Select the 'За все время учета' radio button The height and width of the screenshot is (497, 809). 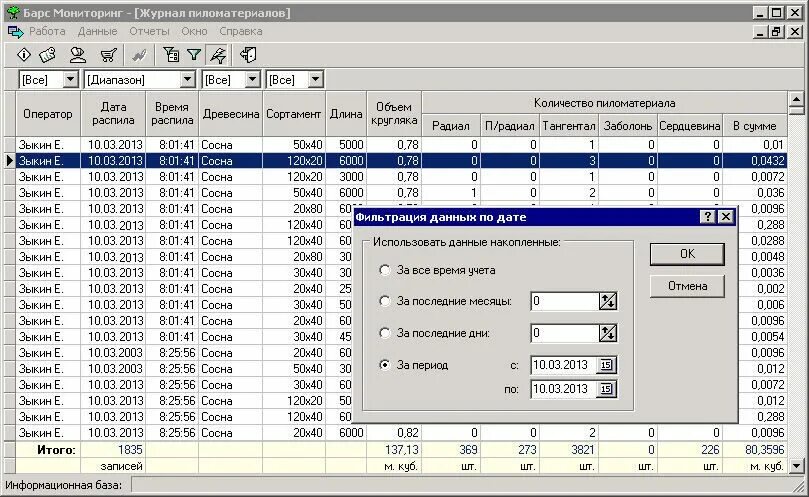coord(384,270)
